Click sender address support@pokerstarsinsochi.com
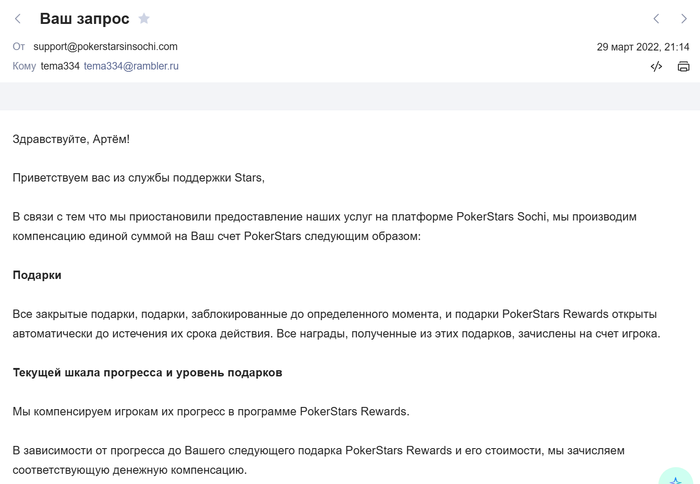Screen dimensions: 700x484 [105, 46]
